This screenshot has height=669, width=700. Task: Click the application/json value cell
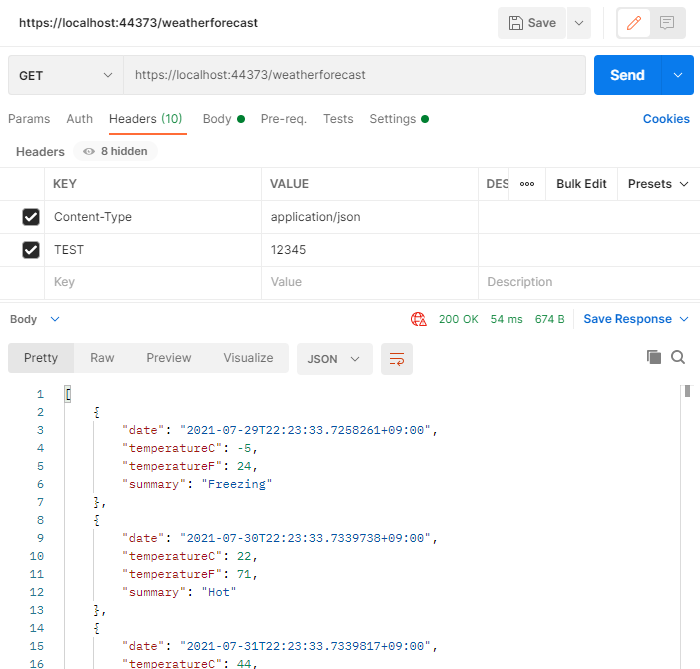370,217
